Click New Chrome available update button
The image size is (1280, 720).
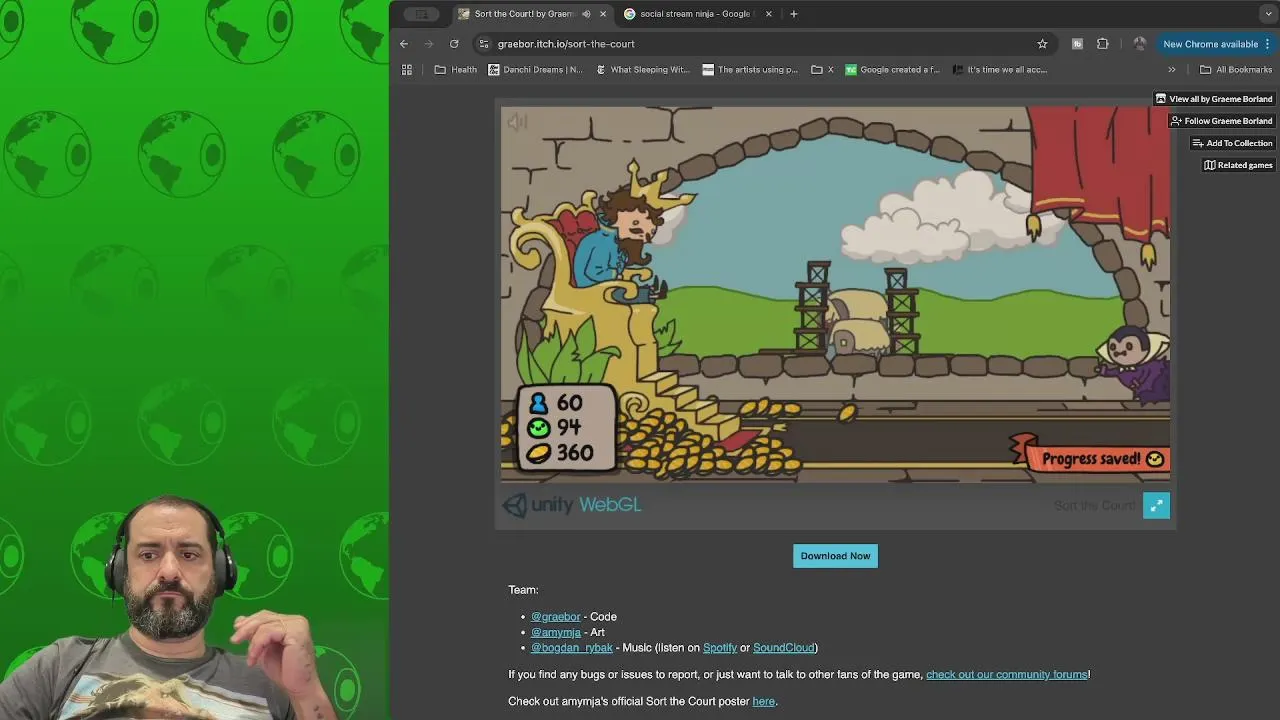point(1216,44)
